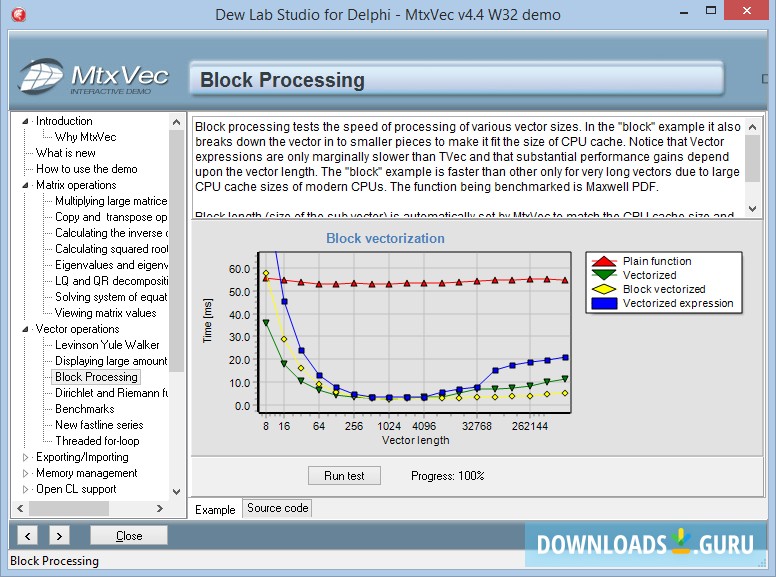Select Threaded for-loop item
The image size is (776, 577).
click(97, 441)
